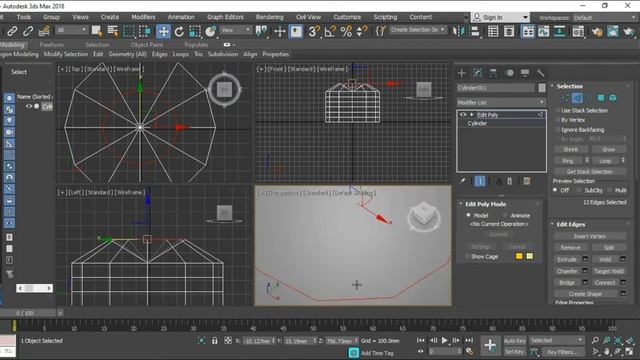This screenshot has height=360, width=640.
Task: Collapse the Edit Edges rollout
Action: (x=571, y=224)
